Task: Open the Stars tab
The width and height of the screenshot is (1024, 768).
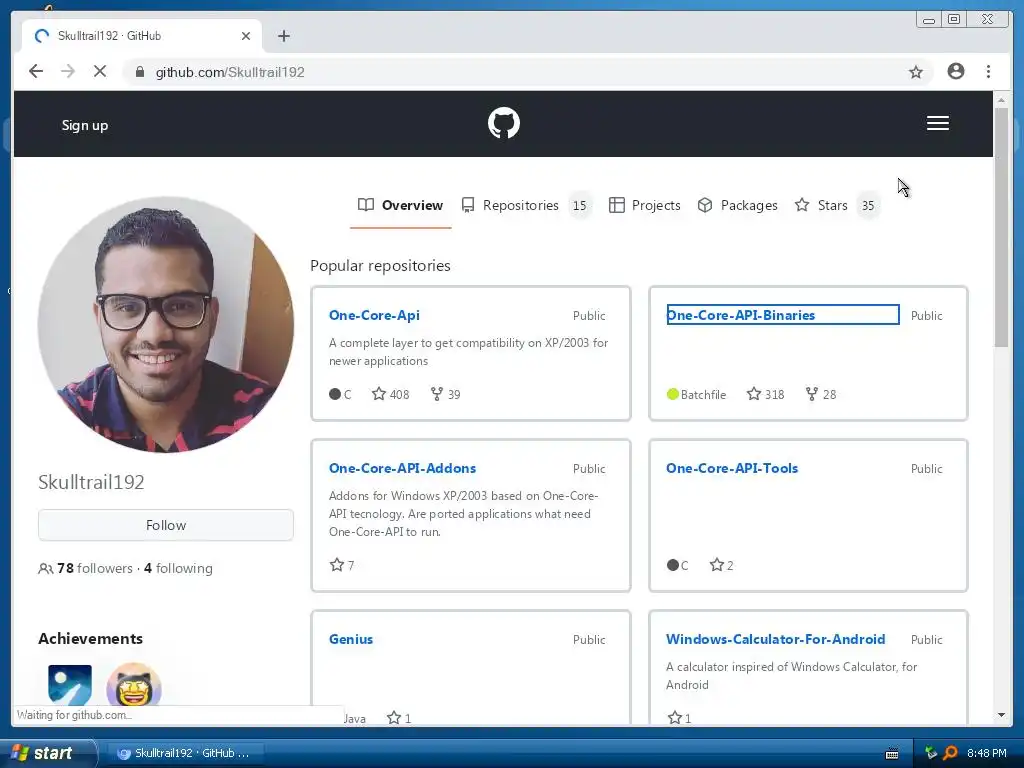Action: point(837,206)
